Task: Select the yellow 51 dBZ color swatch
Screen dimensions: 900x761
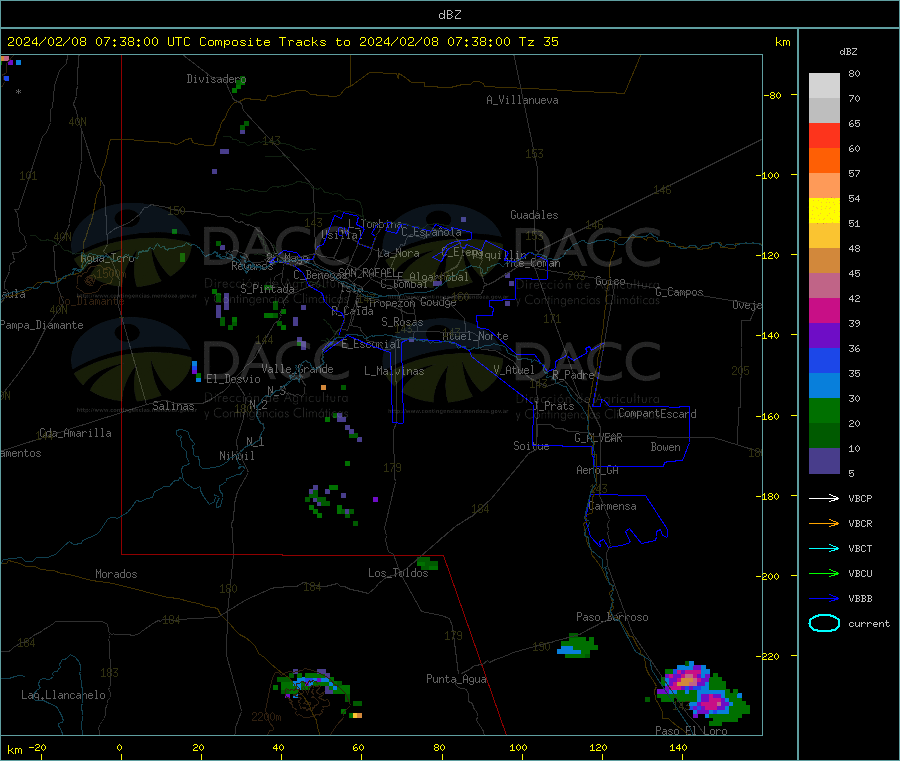Action: (x=824, y=211)
